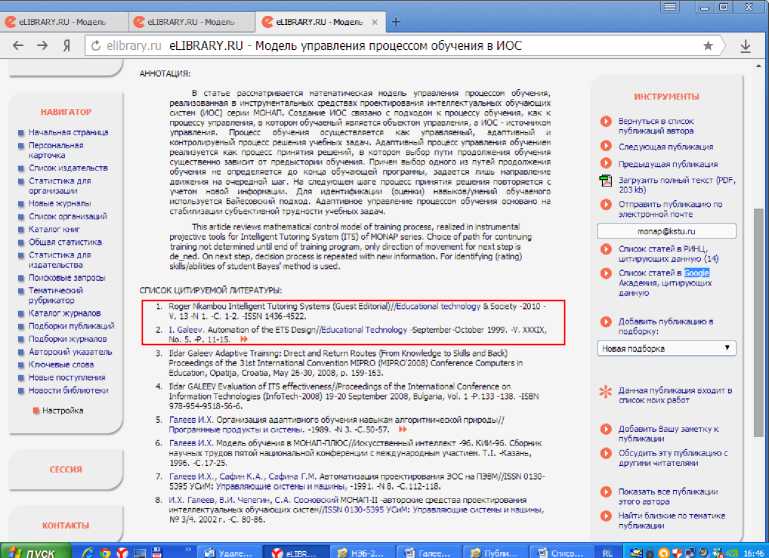Click the double-arrow icon after reference 2
The image size is (769, 558).
(x=243, y=339)
